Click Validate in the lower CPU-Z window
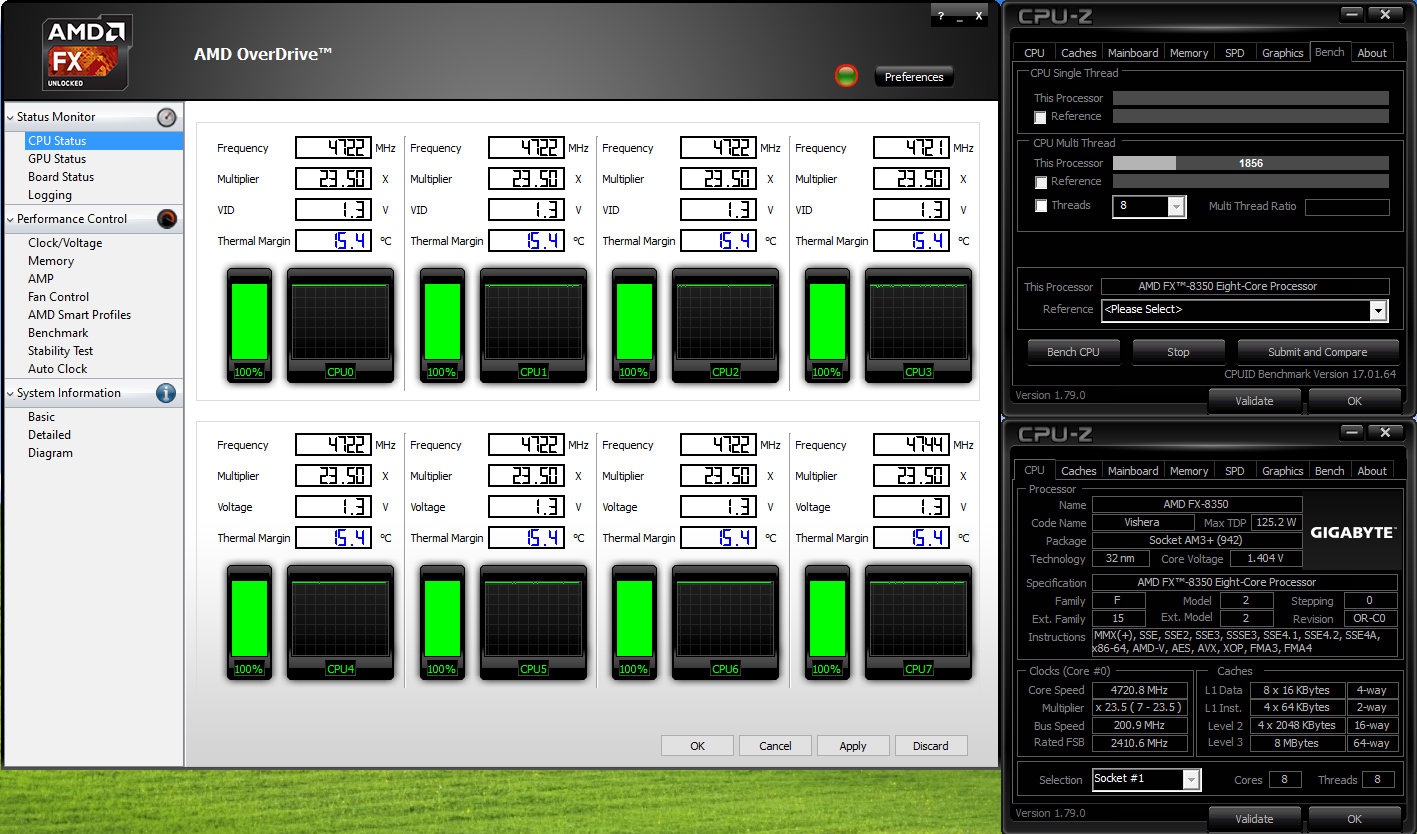The height and width of the screenshot is (834, 1417). (x=1254, y=819)
